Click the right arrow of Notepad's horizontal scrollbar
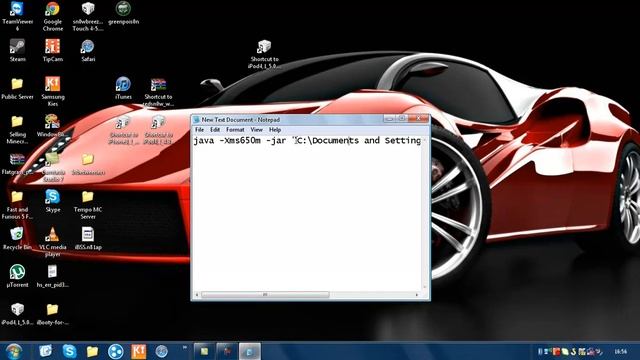 coord(417,294)
